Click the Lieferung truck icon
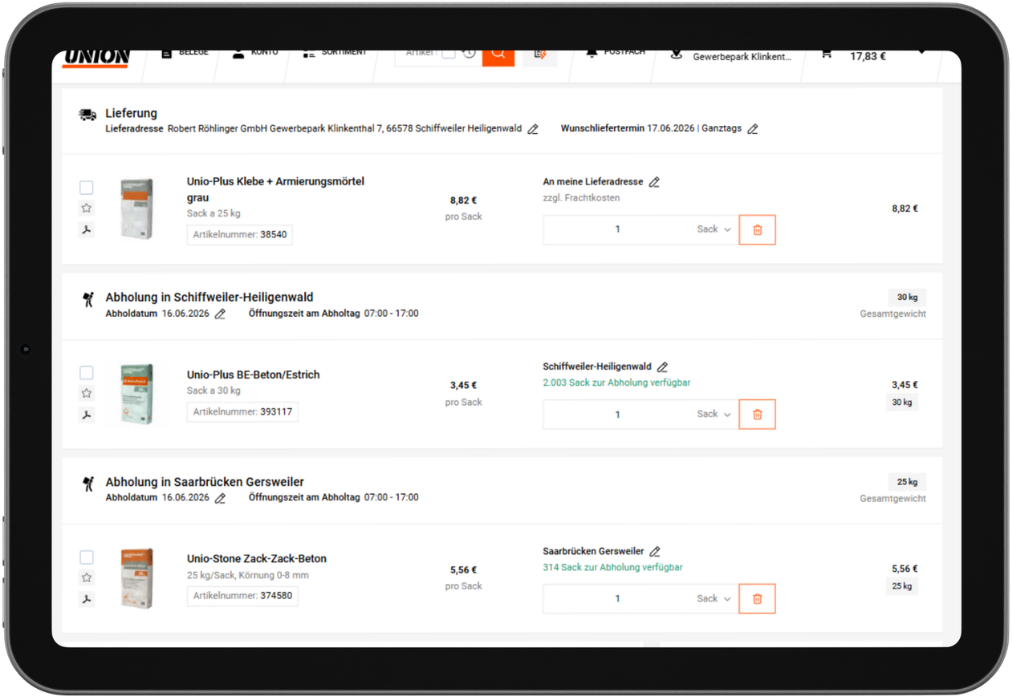The height and width of the screenshot is (697, 1012). pos(88,114)
